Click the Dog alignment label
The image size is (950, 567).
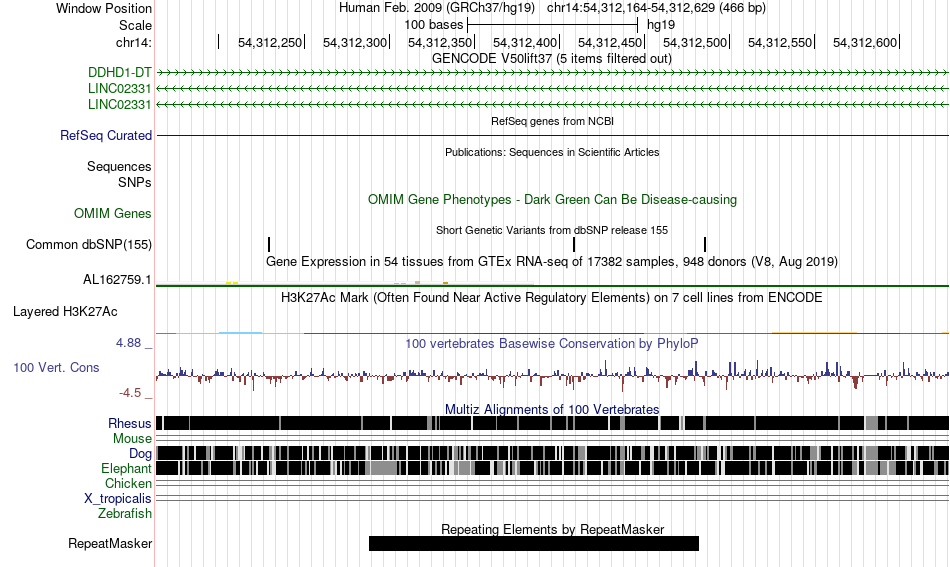tap(140, 454)
